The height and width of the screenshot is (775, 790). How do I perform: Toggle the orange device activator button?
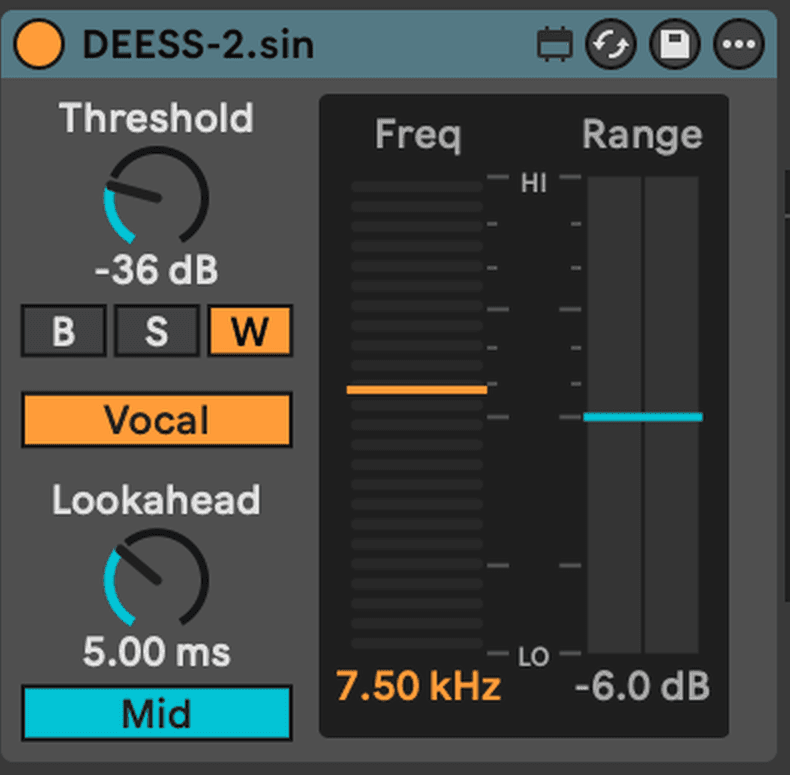point(39,44)
